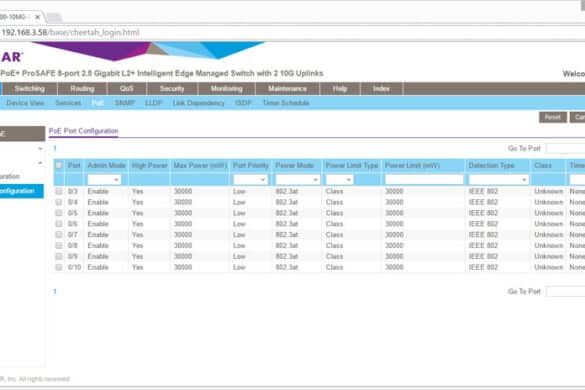Collapse the second sidebar section arrow
585x390 pixels.
point(40,163)
